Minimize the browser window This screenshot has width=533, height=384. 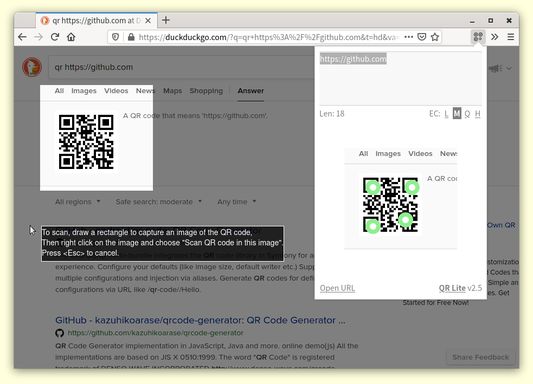point(472,21)
